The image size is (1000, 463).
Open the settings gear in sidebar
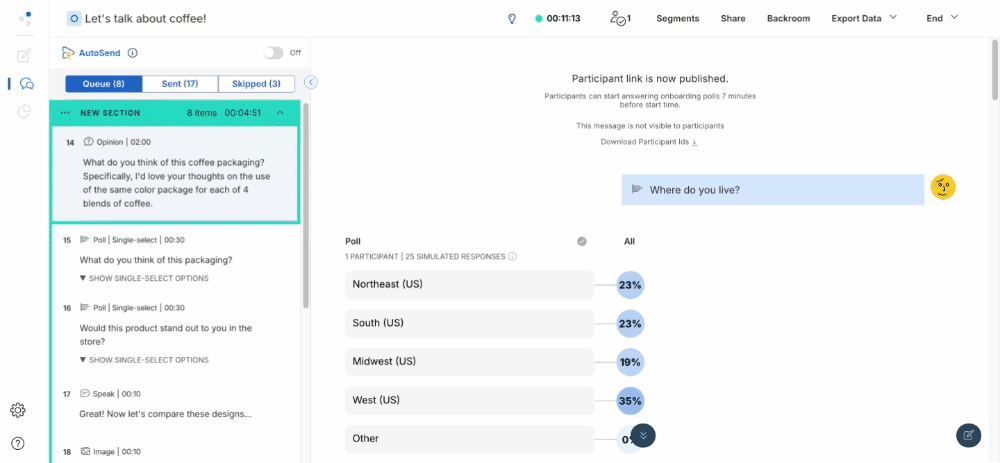(x=18, y=410)
